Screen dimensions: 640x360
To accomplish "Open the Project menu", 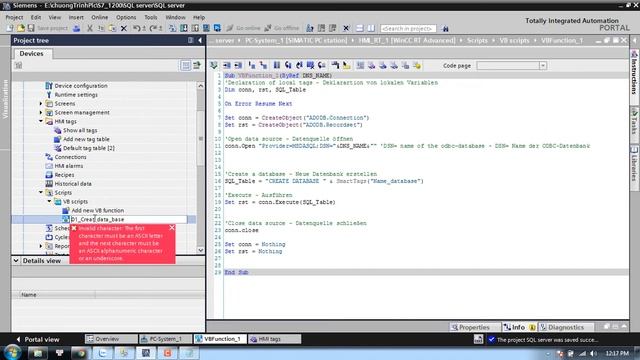I will [x=14, y=17].
